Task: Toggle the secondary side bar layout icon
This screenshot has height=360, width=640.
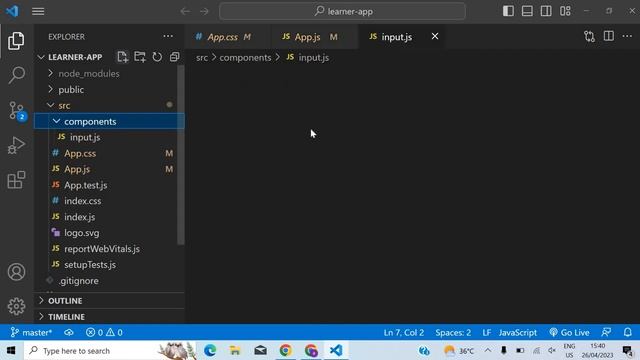Action: [546, 11]
